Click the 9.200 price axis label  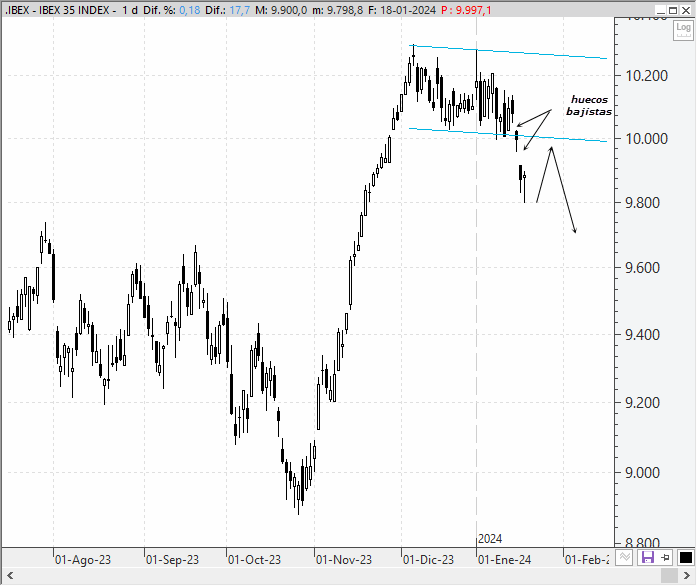[x=642, y=403]
